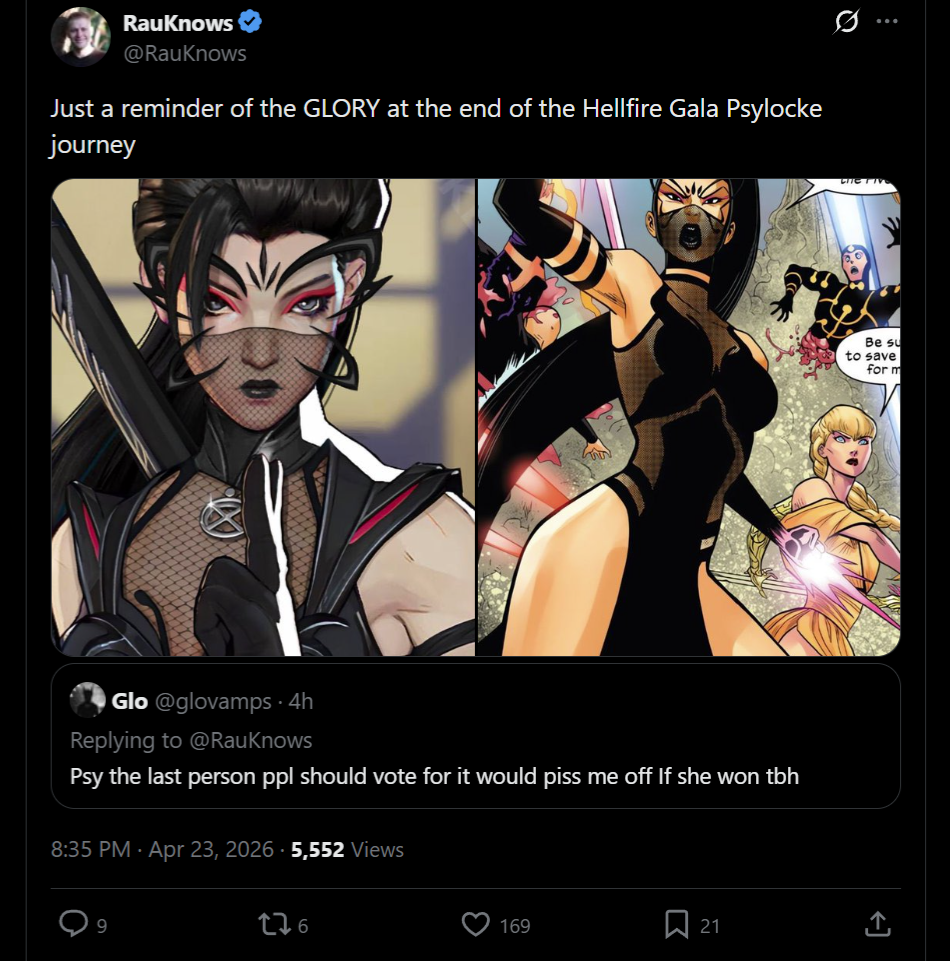
Task: Open RauKnows profile avatar
Action: [80, 37]
